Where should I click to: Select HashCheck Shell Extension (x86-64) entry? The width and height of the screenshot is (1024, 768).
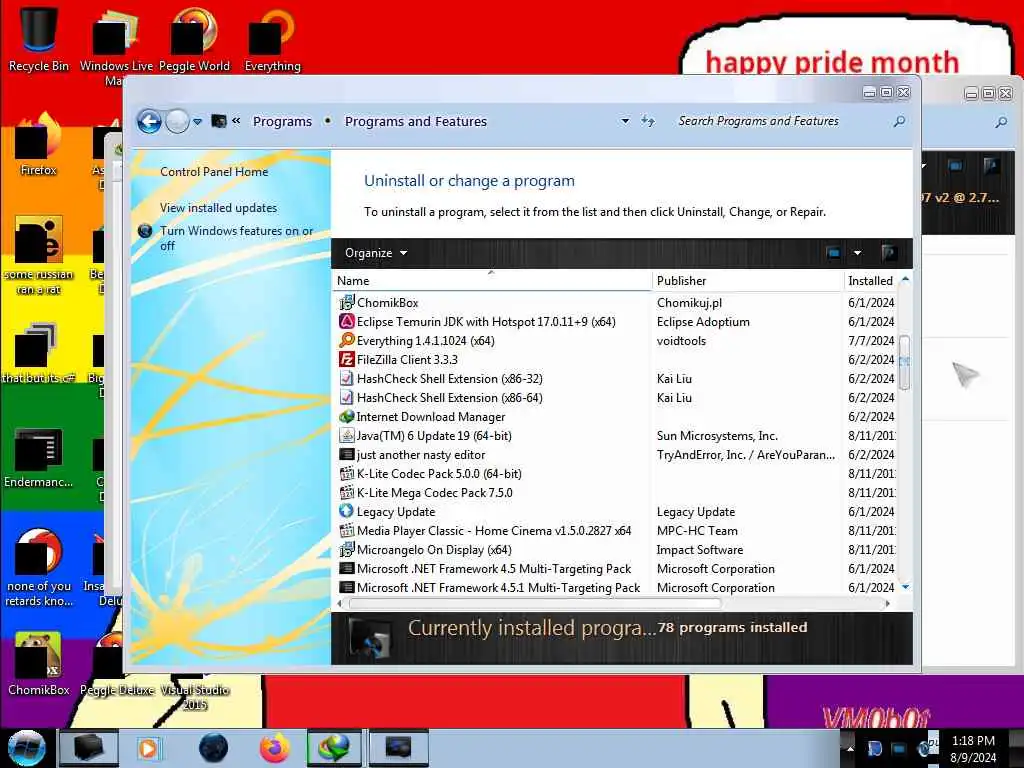pos(449,398)
